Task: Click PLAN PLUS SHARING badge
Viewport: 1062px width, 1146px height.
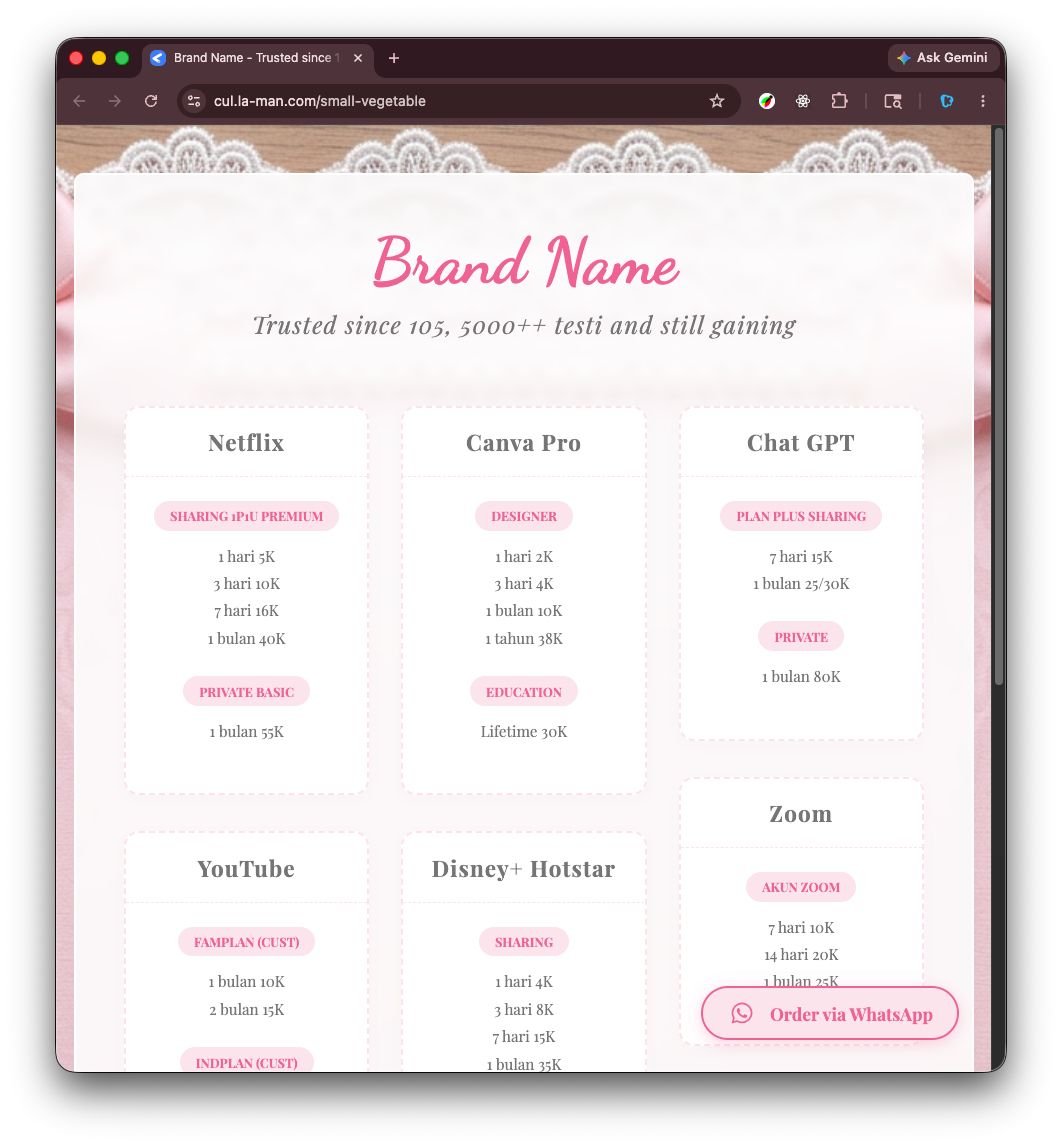Action: pos(800,516)
